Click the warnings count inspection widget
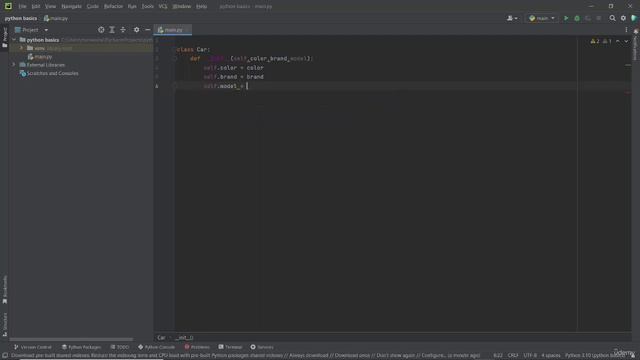 coord(601,41)
